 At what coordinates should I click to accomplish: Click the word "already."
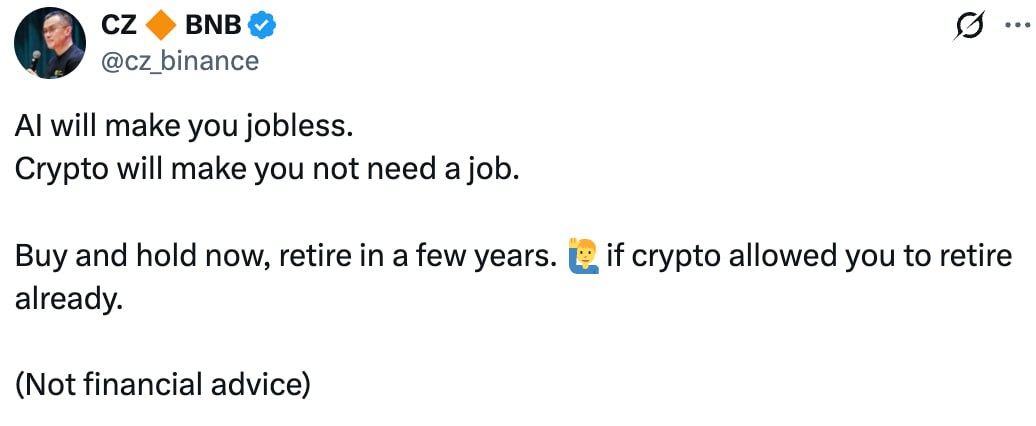(68, 297)
